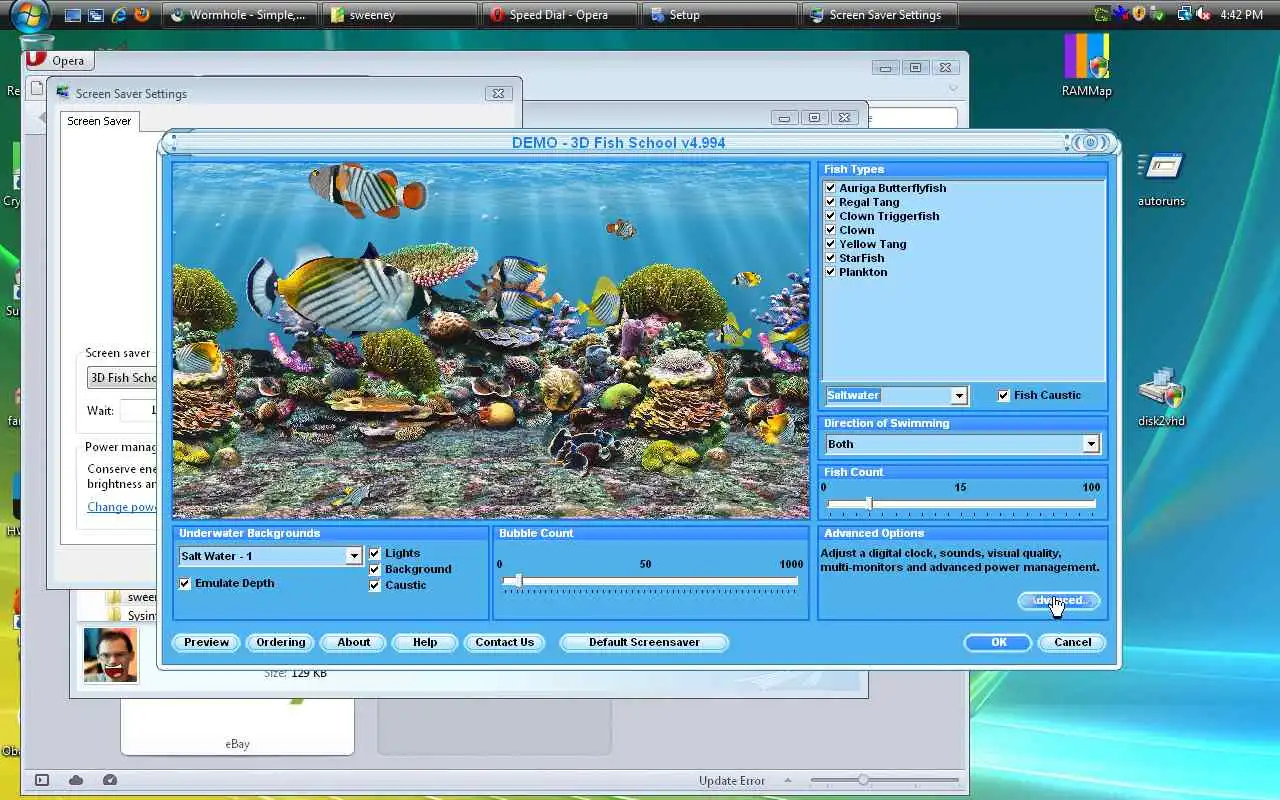Click OK in Fish School dialog
This screenshot has height=800, width=1280.
[998, 642]
